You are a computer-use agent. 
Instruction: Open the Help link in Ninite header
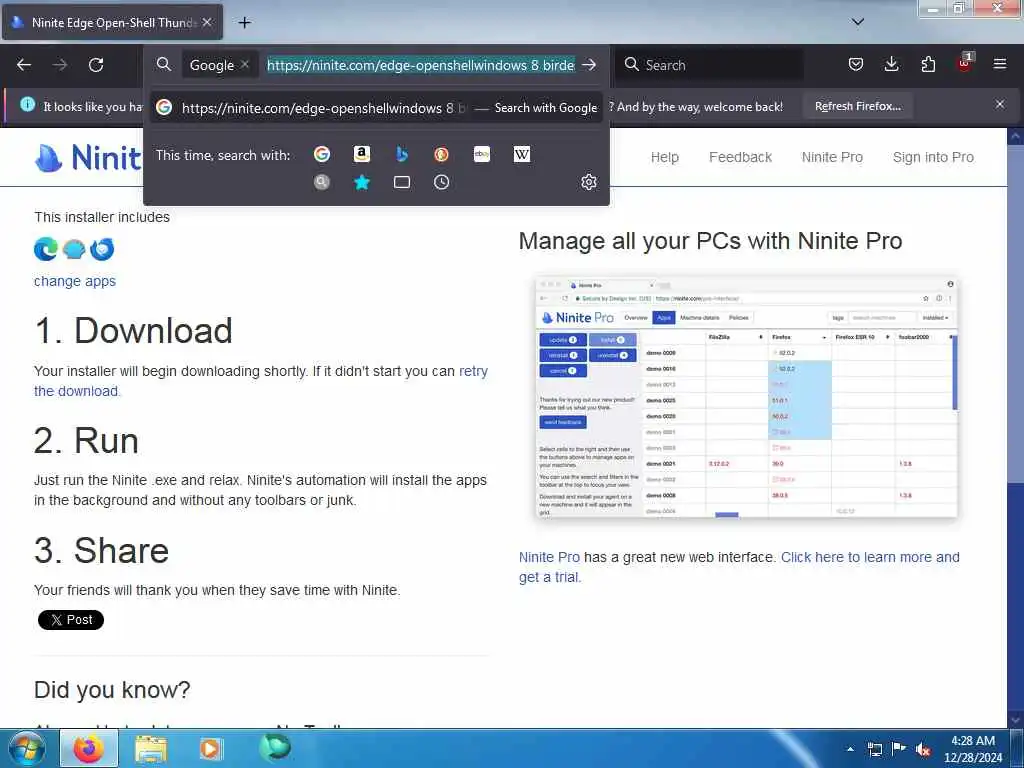tap(665, 157)
